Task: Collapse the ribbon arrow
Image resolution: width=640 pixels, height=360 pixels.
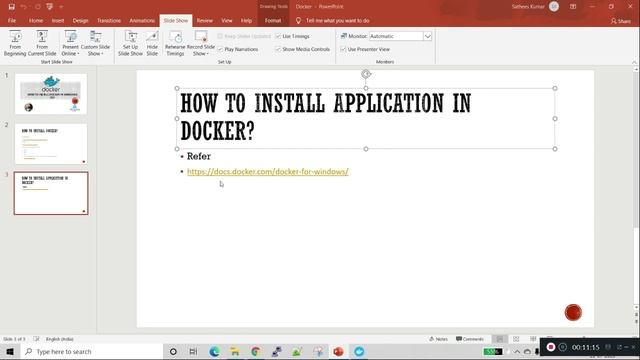Action: [x=634, y=62]
